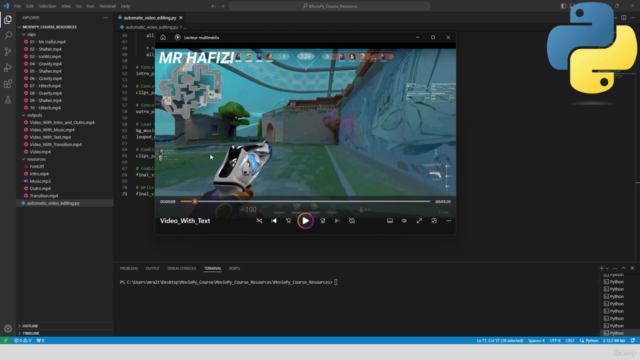
Task: Skip back a few seconds in the video
Action: [289, 221]
